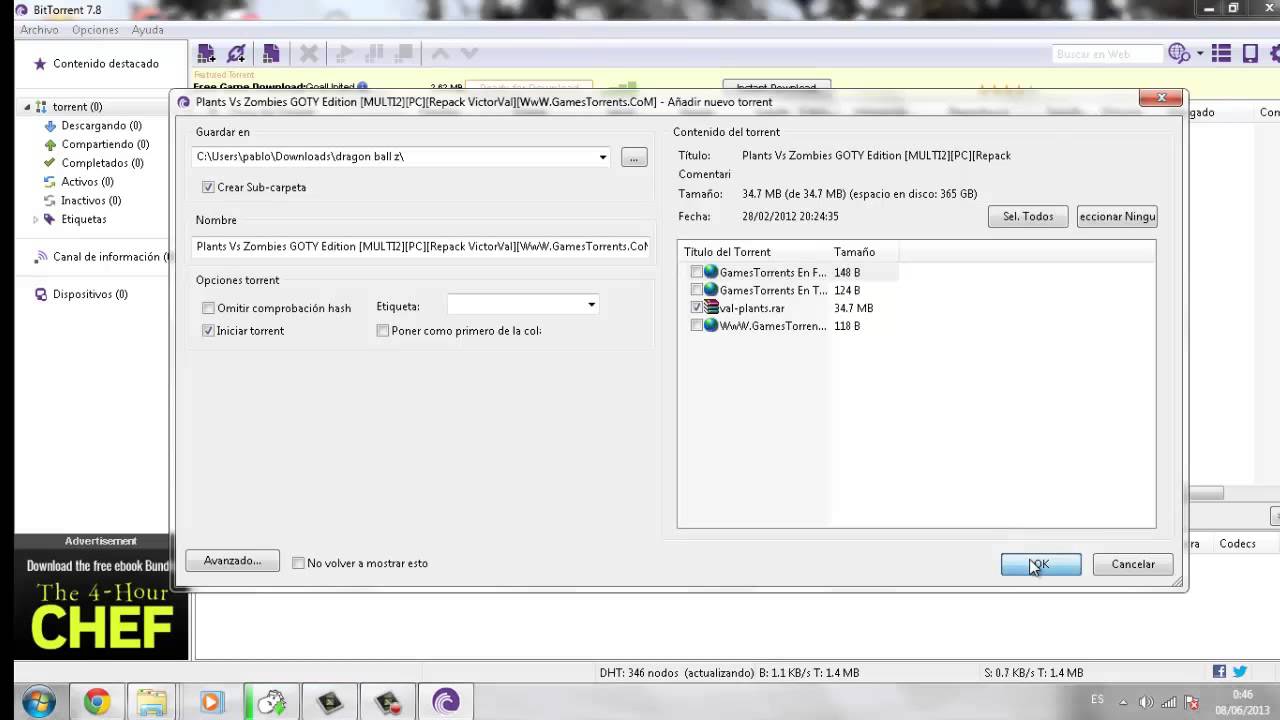Check the 124 B GamesTorrents file

pos(697,290)
